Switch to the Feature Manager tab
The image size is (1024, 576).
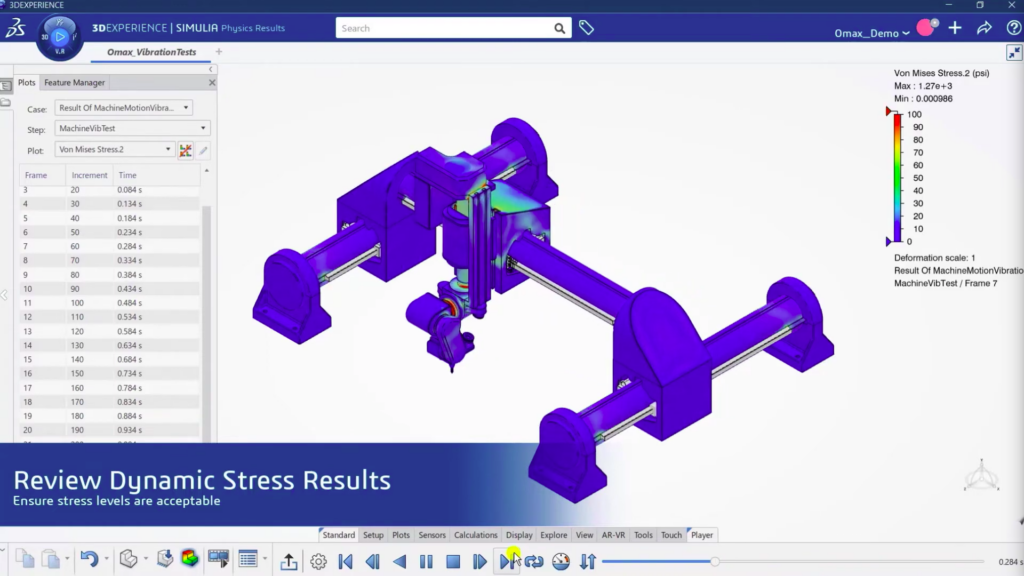74,83
